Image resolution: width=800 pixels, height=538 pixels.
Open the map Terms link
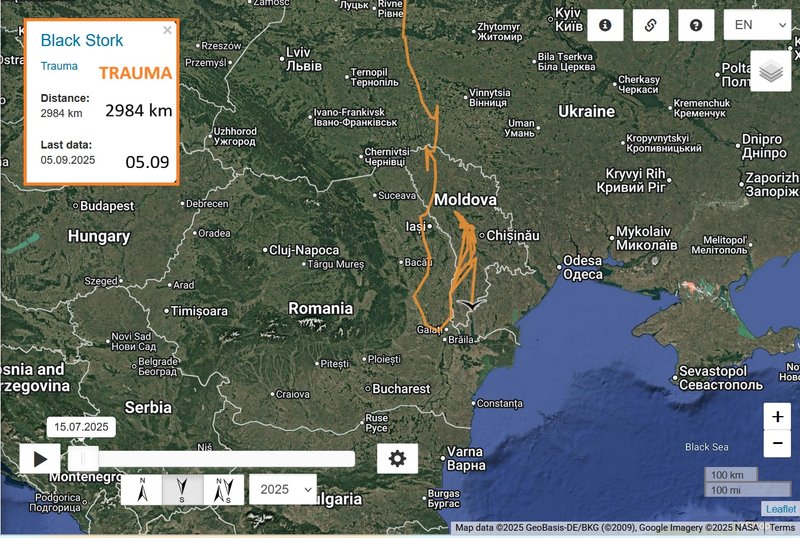tap(782, 527)
